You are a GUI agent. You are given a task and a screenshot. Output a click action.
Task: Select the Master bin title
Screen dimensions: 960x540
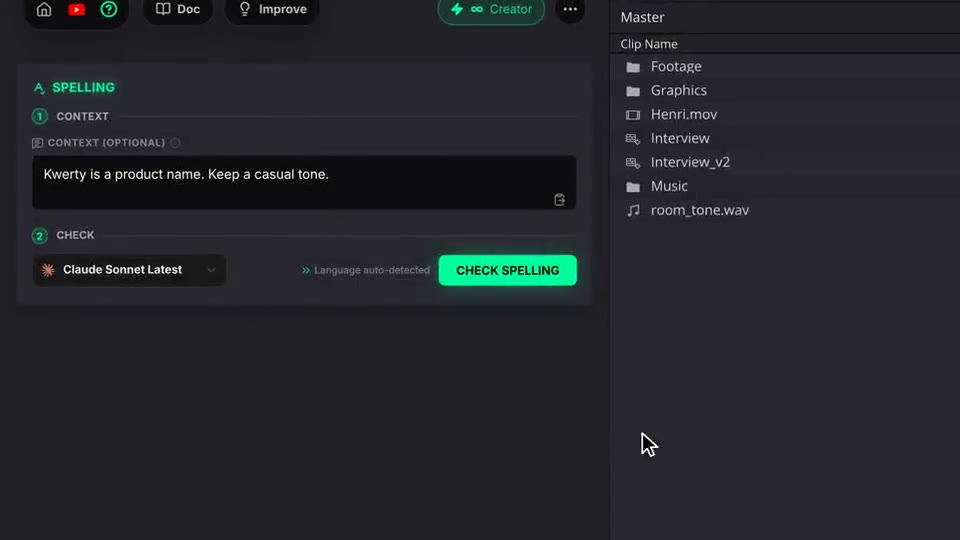(x=642, y=17)
